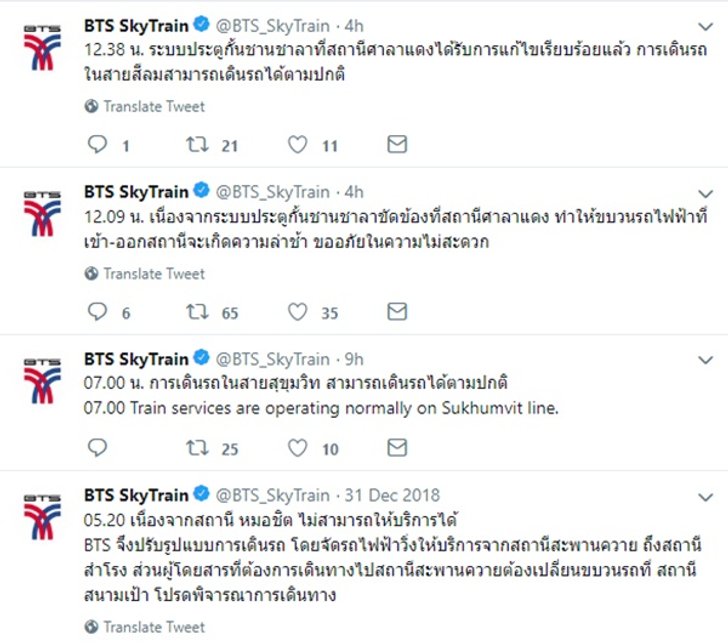Retweet the Sukhumvit line tweet

point(197,448)
